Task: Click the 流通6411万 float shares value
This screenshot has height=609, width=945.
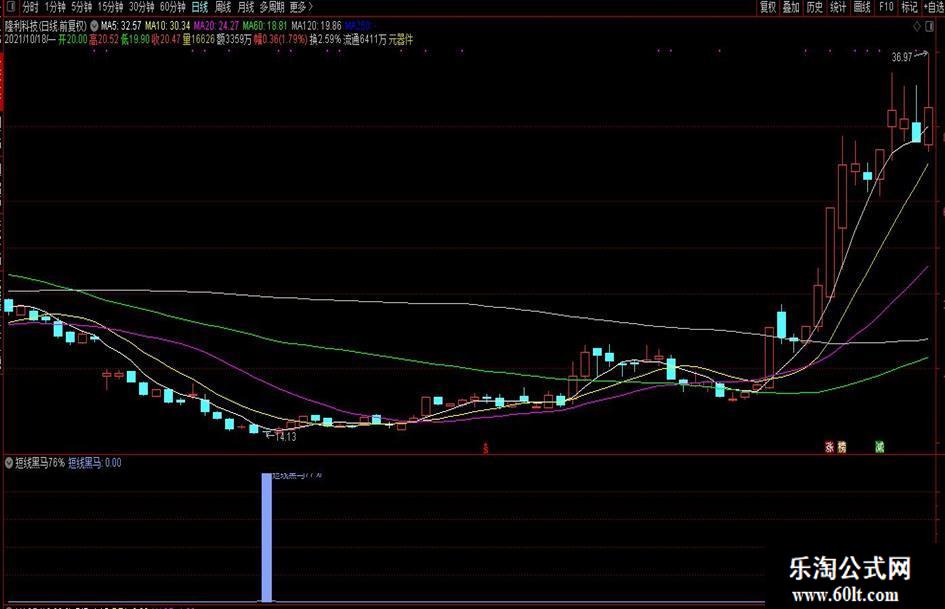Action: (x=365, y=40)
